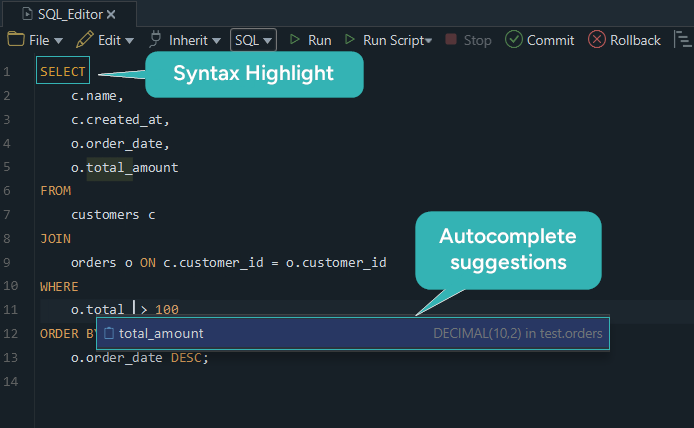Click the Rollback button label
694x428 pixels.
[x=635, y=40]
